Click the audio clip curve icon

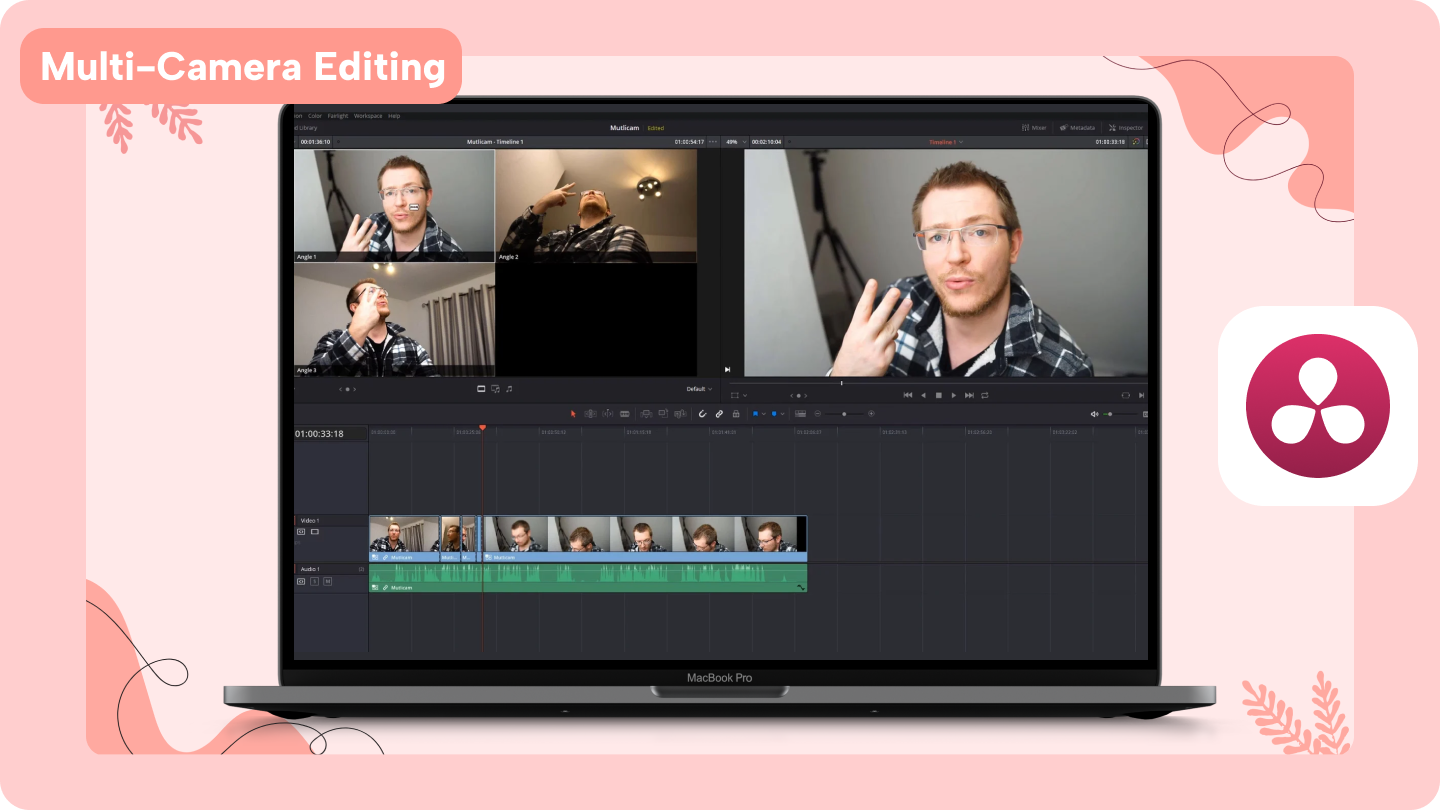pyautogui.click(x=800, y=588)
